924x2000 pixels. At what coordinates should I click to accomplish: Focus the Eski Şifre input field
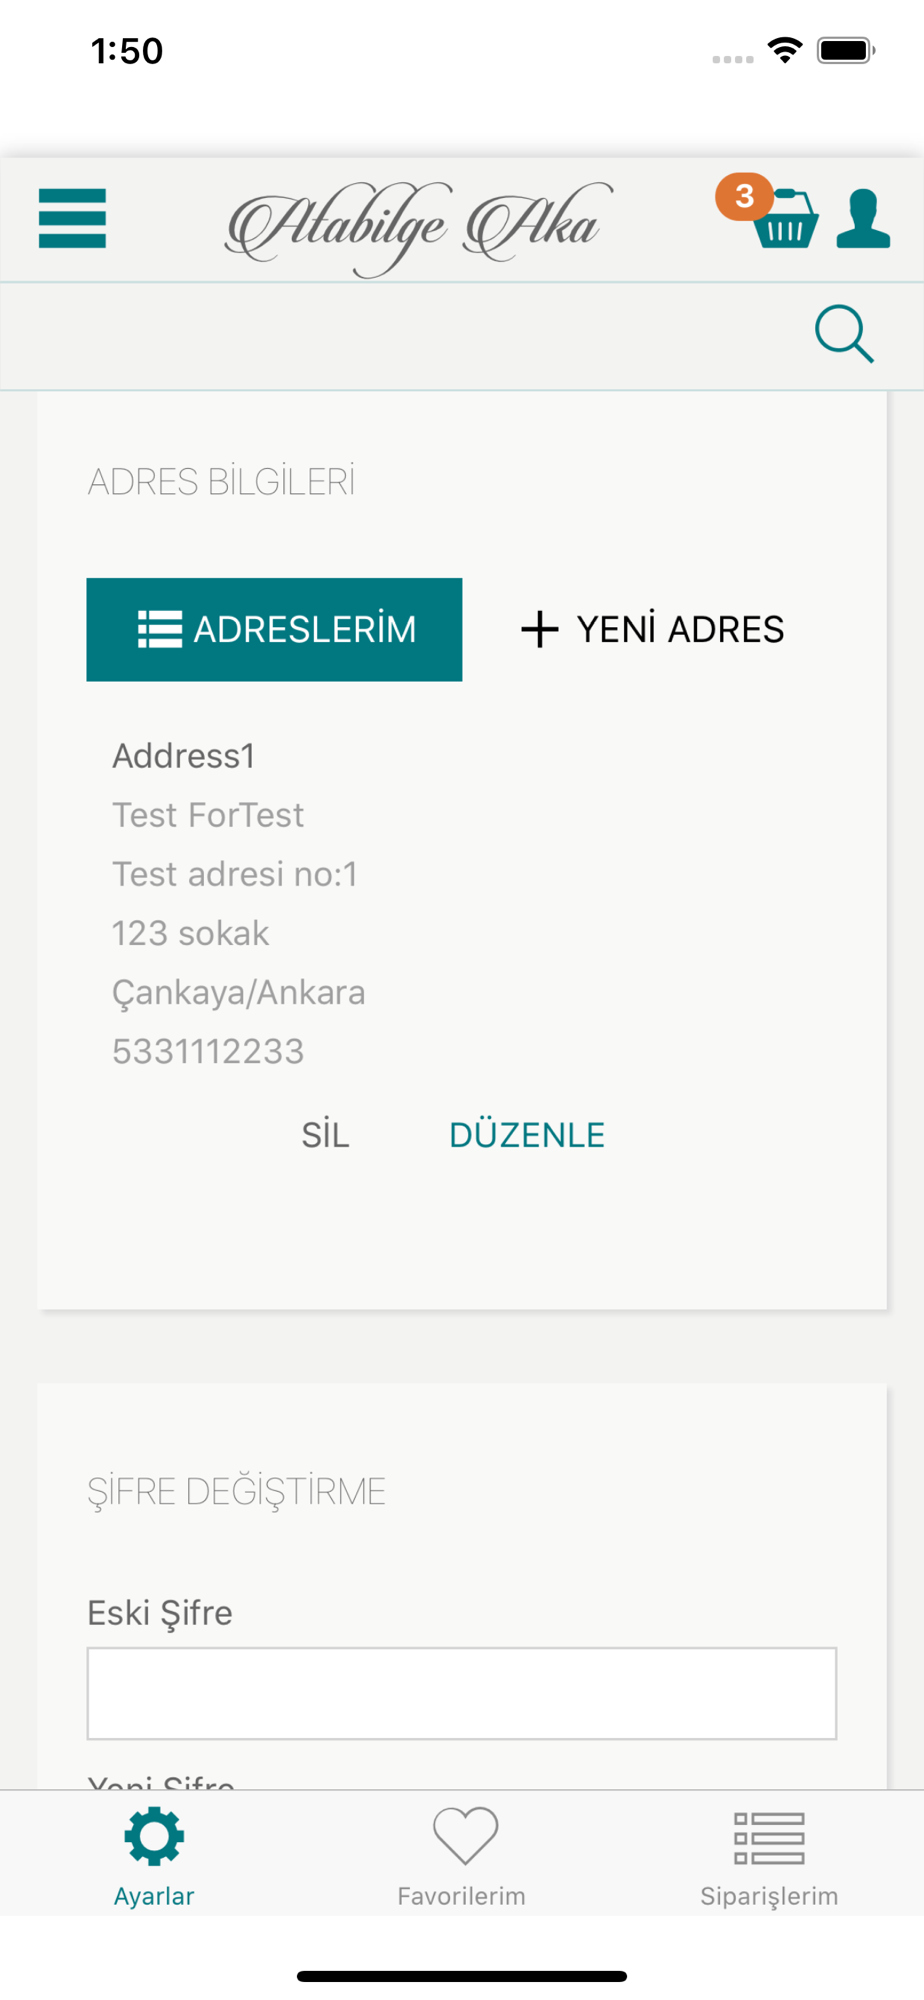(462, 1694)
